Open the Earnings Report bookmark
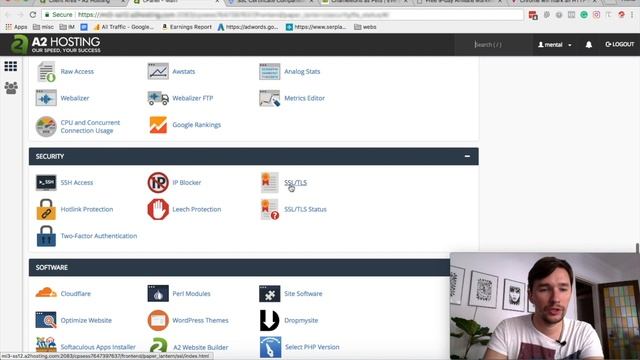 click(187, 27)
